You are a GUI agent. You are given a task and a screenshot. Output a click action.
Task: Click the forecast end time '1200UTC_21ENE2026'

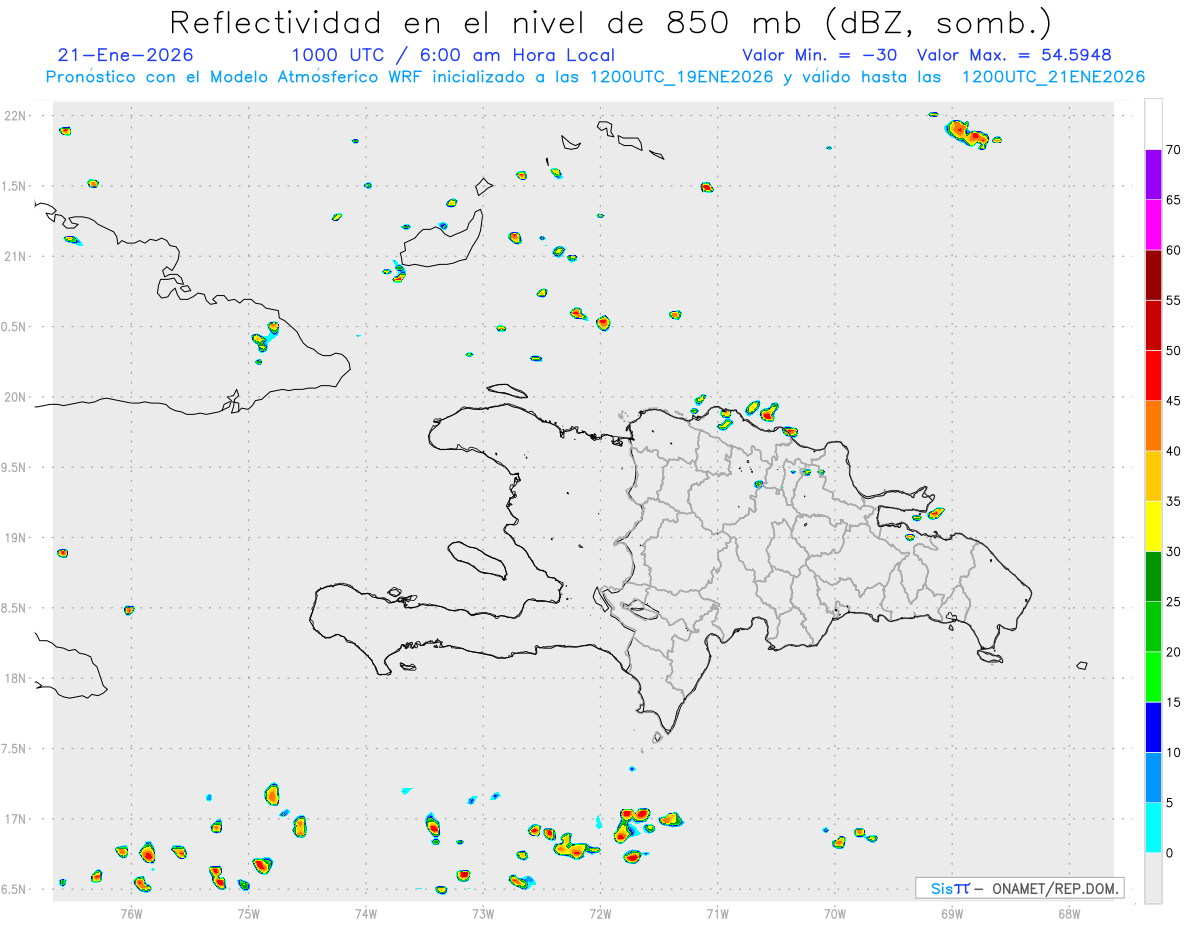click(x=1053, y=77)
